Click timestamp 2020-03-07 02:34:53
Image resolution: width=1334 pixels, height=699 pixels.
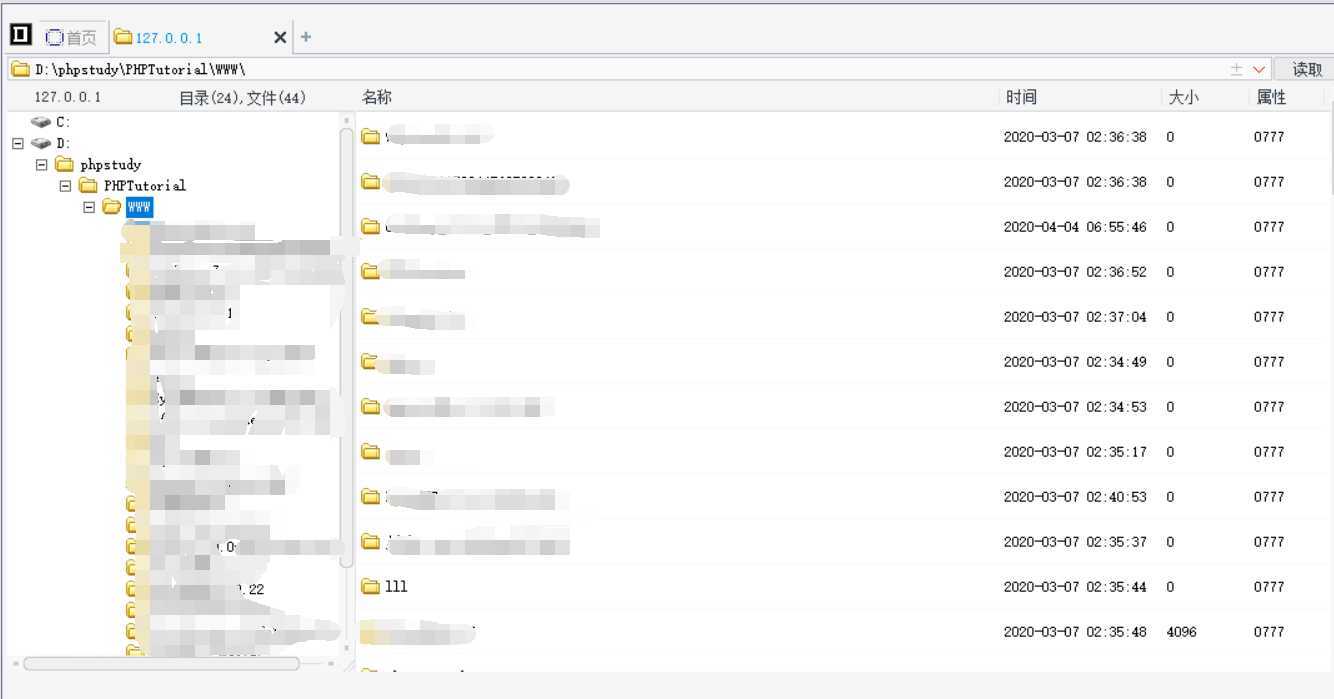[1075, 407]
